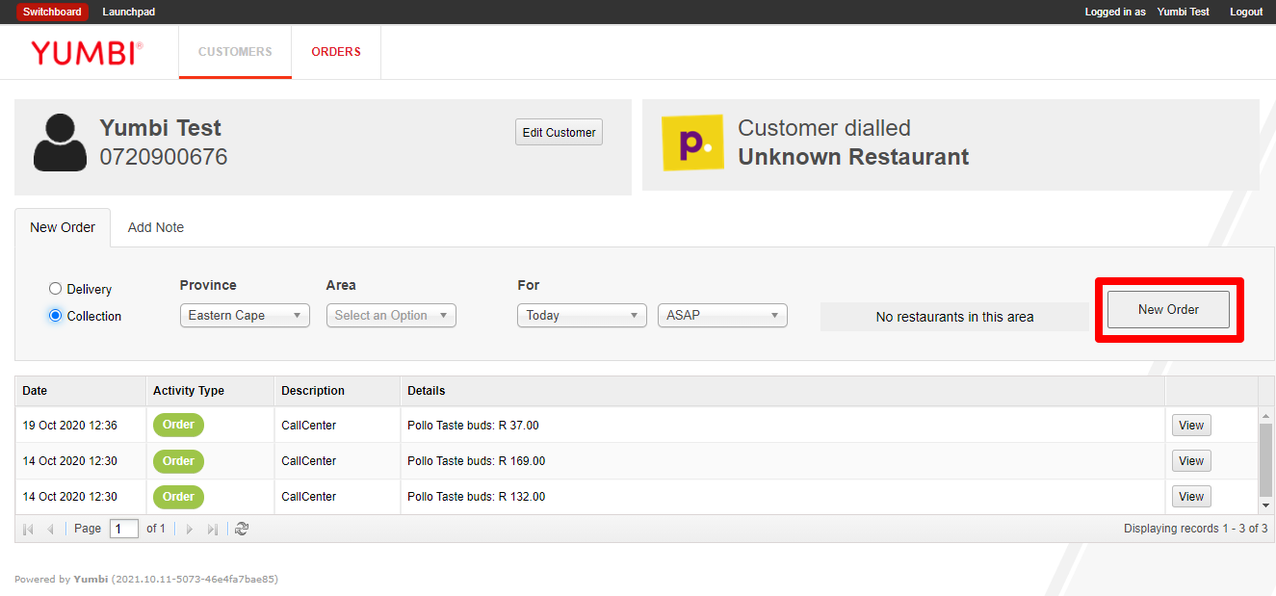Go to previous page in pager
The height and width of the screenshot is (596, 1276).
pyautogui.click(x=50, y=529)
